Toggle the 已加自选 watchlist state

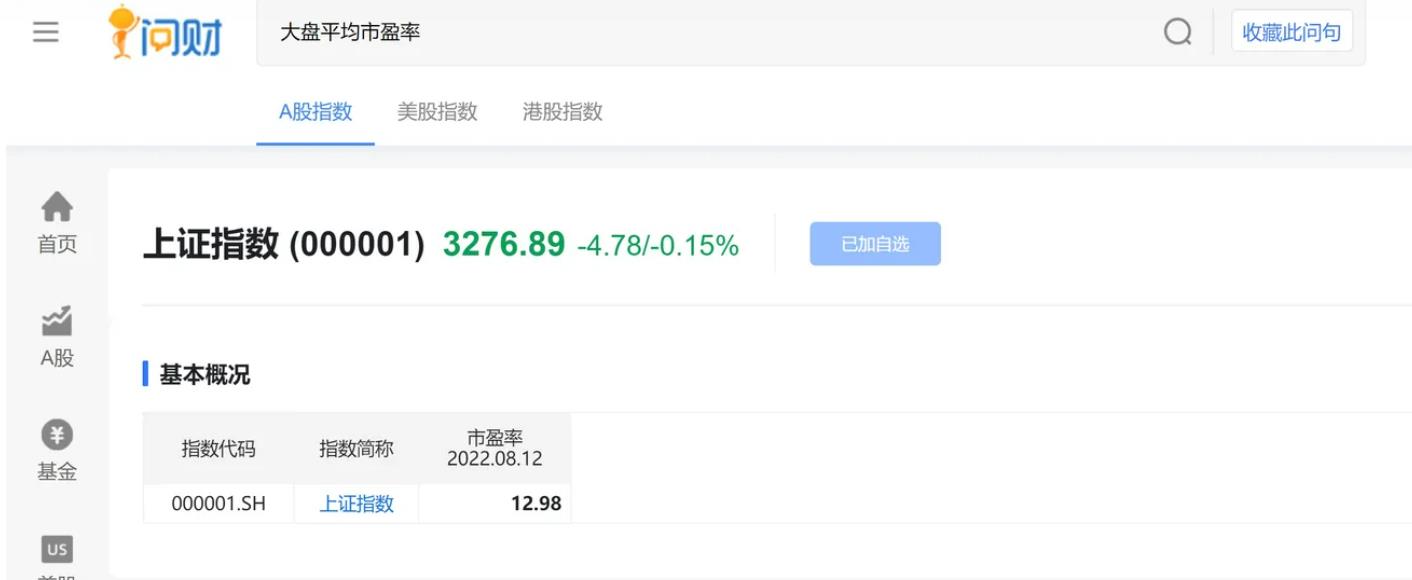[x=875, y=243]
